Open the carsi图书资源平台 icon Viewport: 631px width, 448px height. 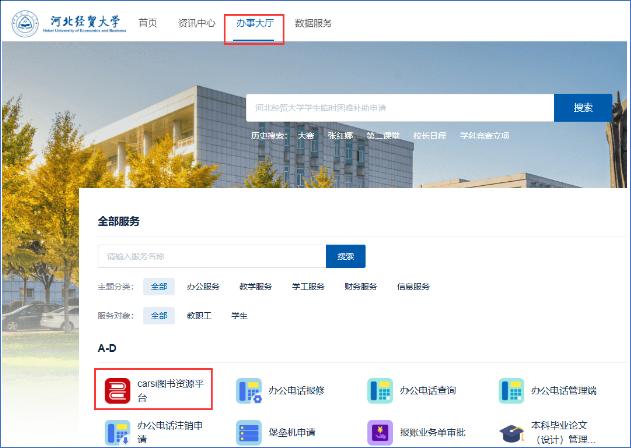tap(117, 390)
